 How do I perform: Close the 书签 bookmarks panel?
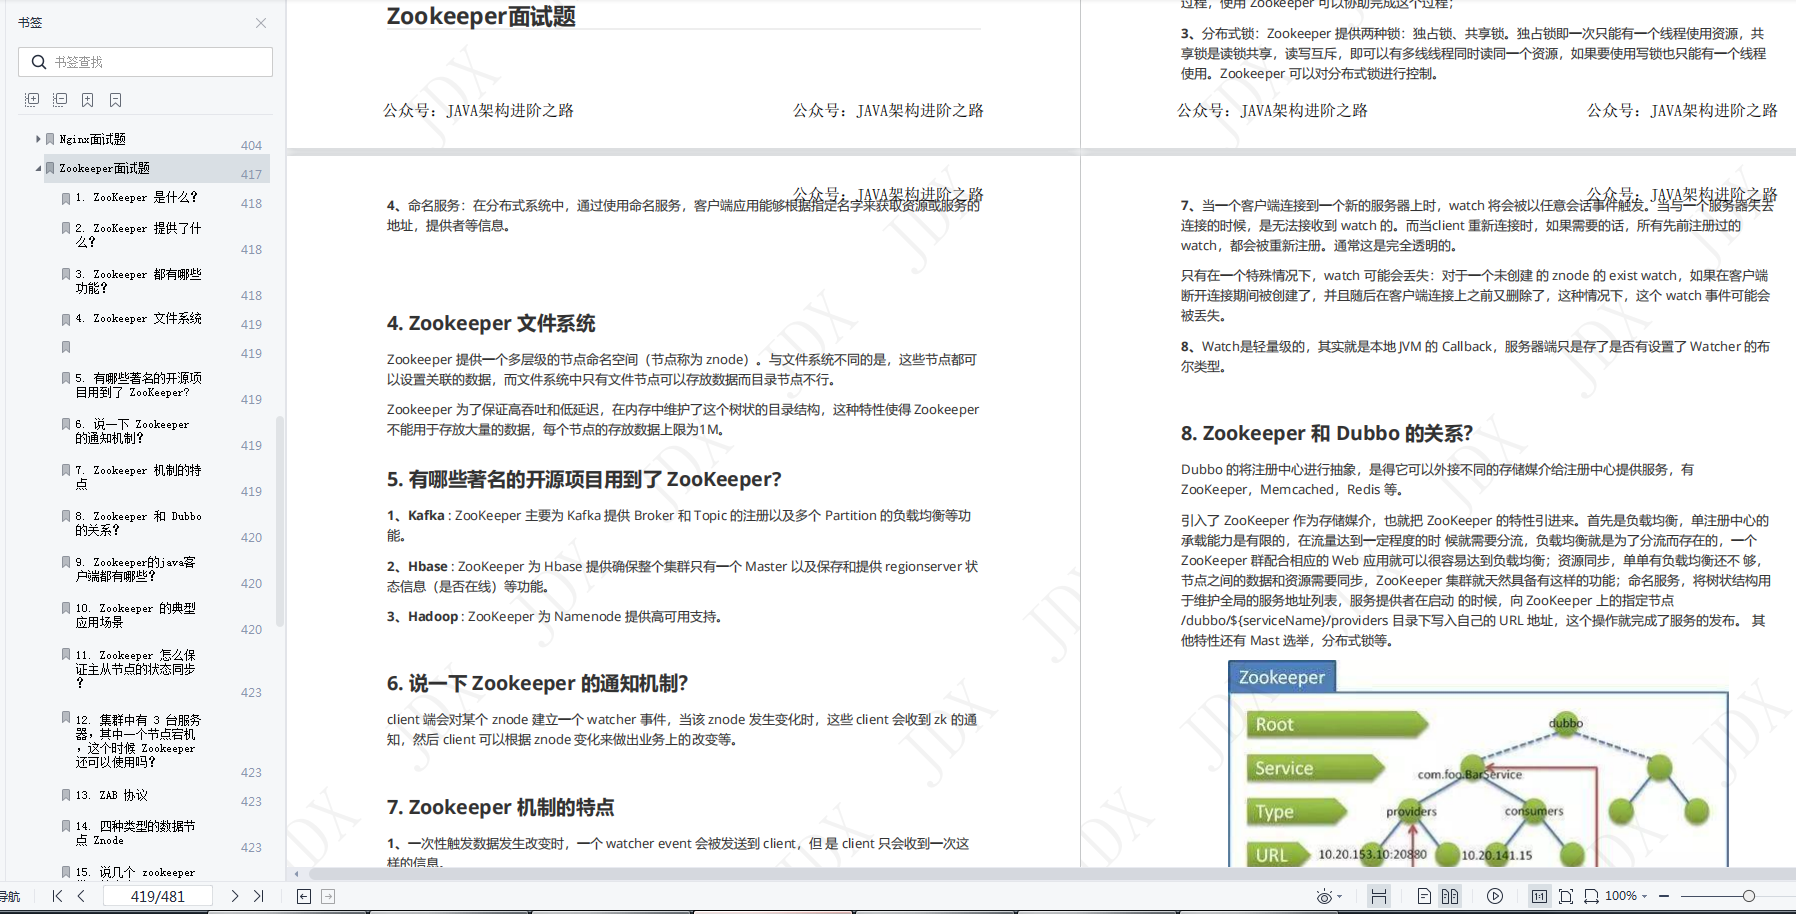click(261, 23)
